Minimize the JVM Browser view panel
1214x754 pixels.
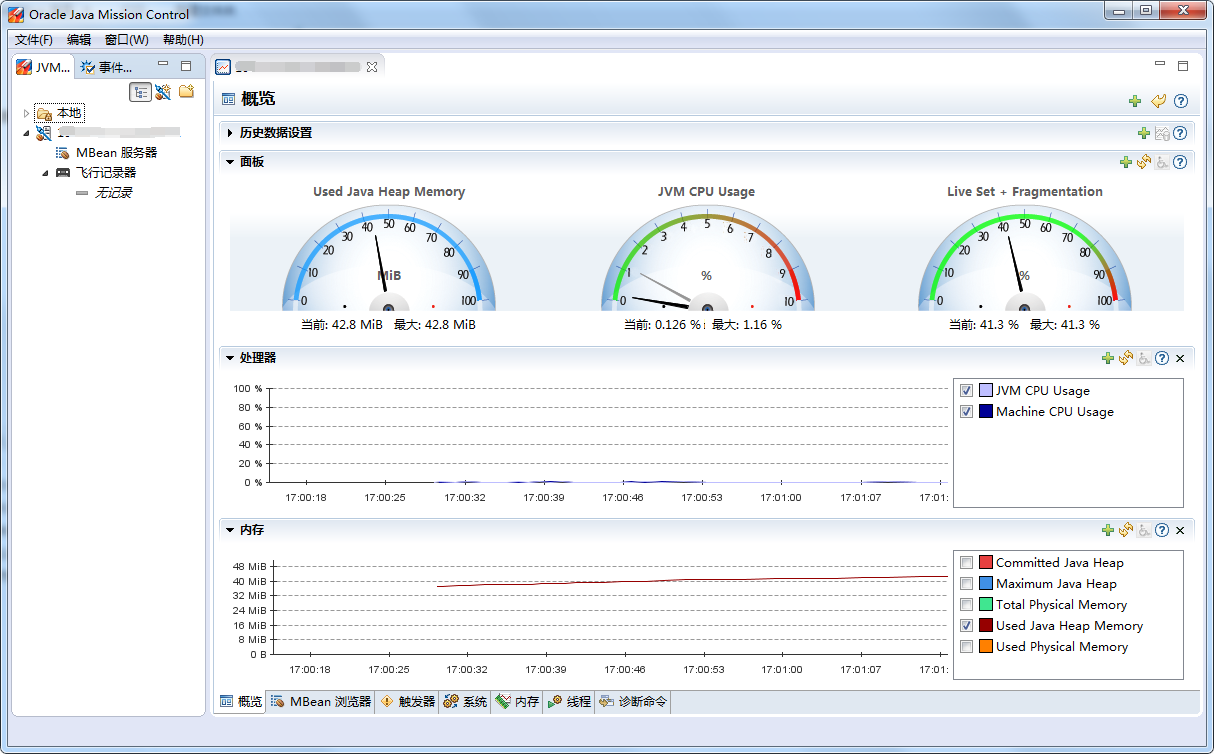pos(164,65)
